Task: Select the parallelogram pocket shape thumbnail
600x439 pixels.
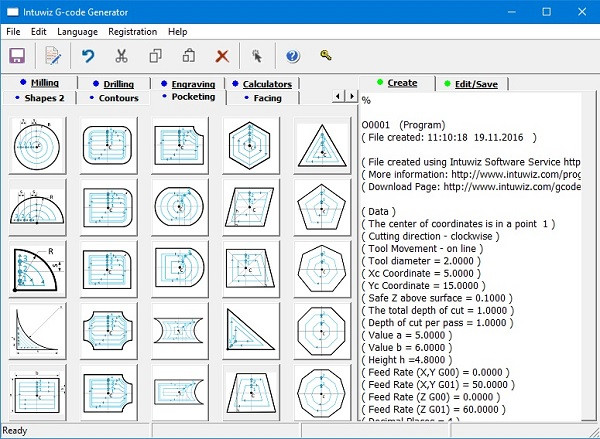Action: pyautogui.click(x=251, y=207)
